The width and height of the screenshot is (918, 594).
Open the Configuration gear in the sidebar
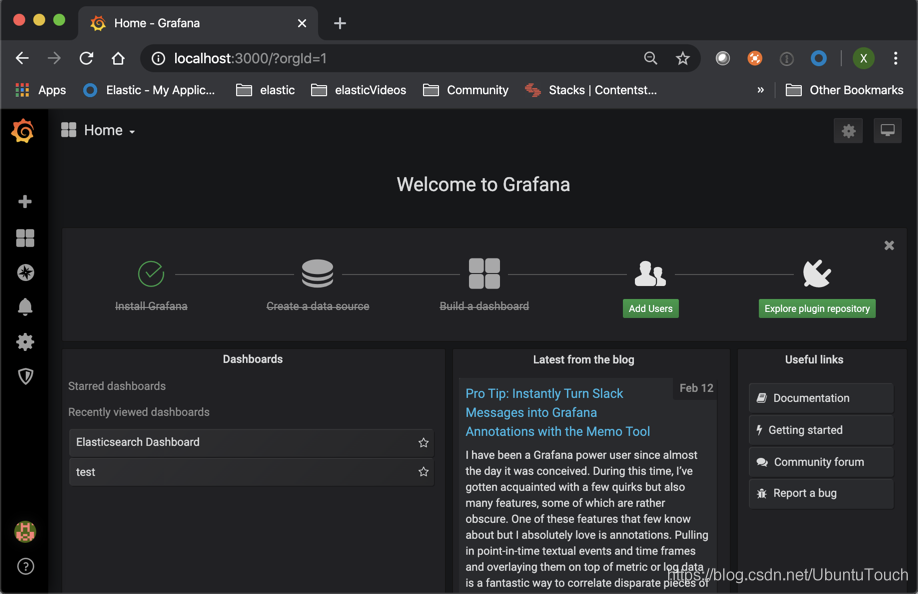(25, 342)
